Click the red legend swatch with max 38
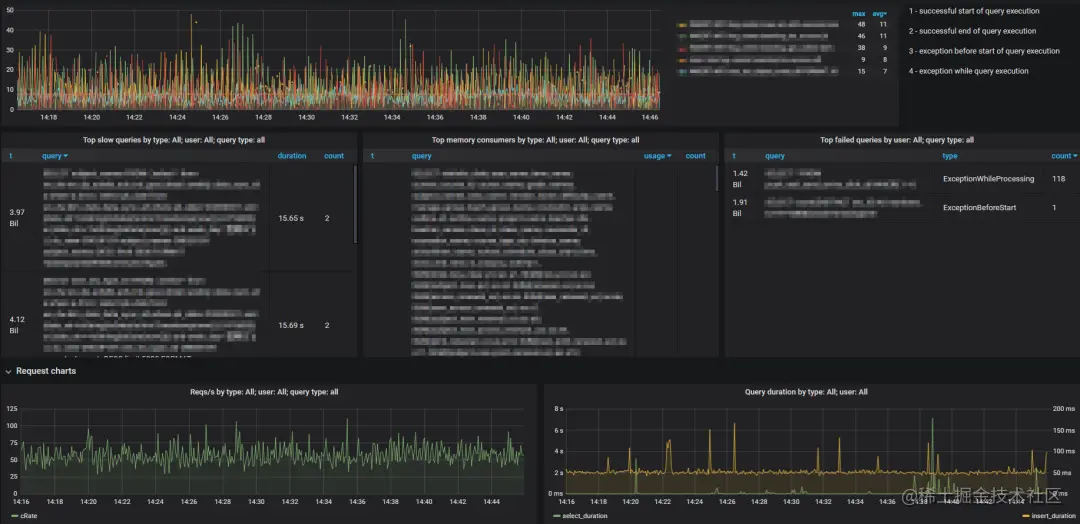The height and width of the screenshot is (524, 1080). click(683, 49)
